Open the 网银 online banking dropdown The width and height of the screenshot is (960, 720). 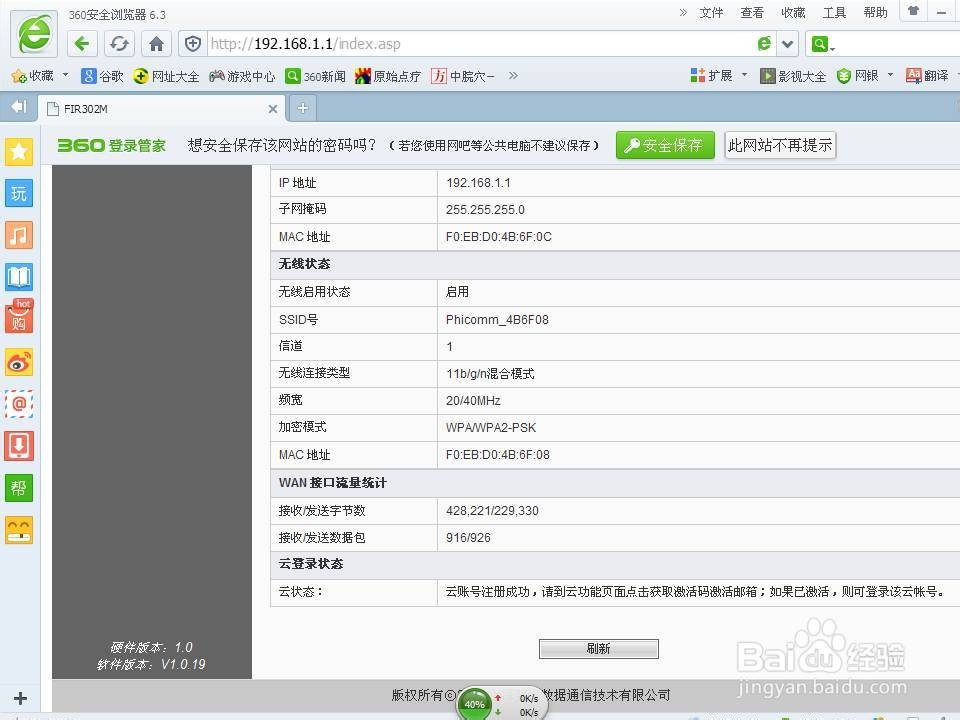pos(864,75)
